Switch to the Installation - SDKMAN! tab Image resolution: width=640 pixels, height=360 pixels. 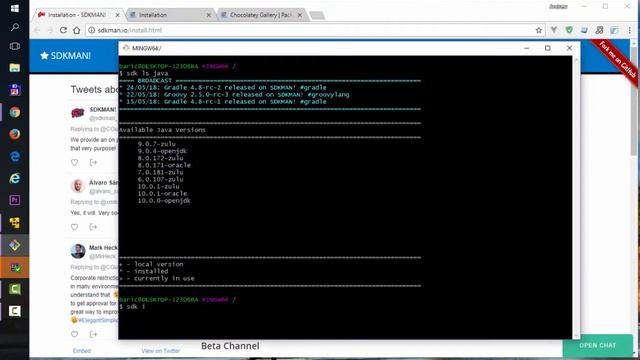[77, 15]
